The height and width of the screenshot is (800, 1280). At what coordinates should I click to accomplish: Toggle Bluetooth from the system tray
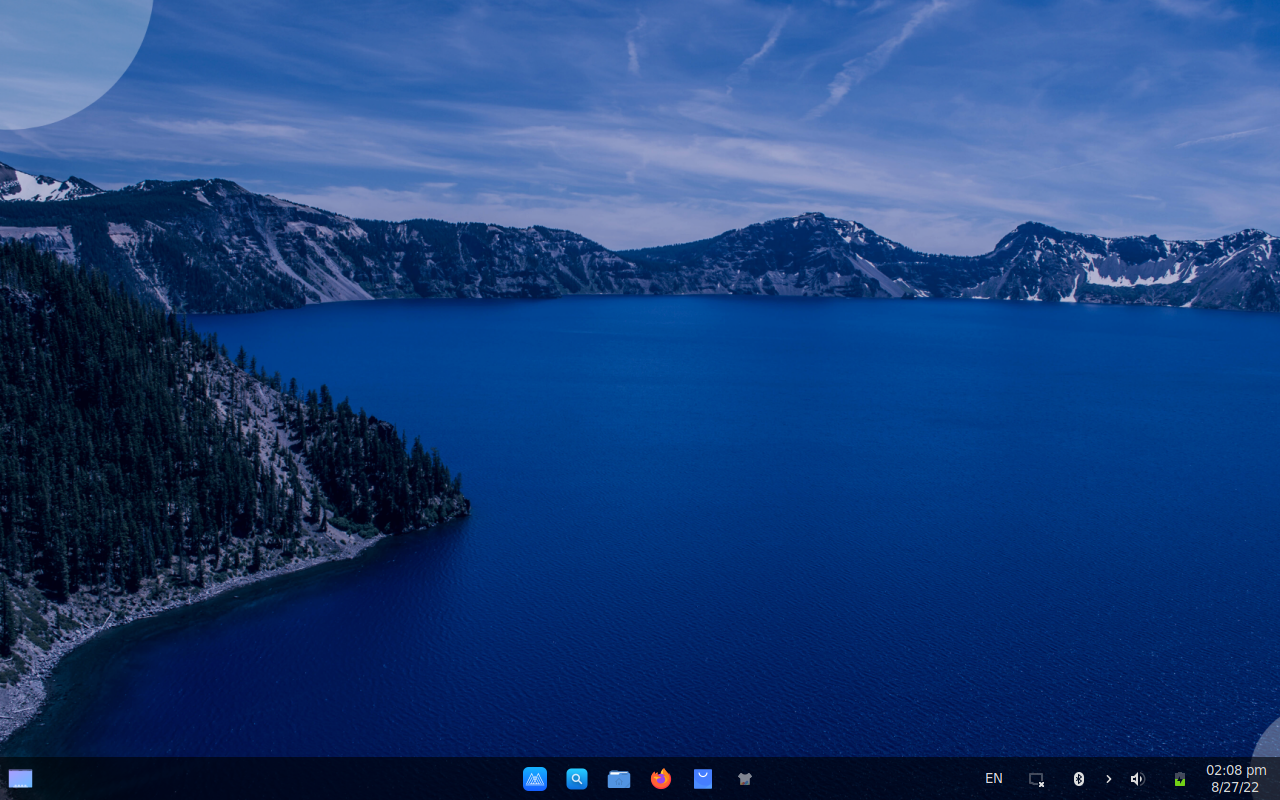1078,779
